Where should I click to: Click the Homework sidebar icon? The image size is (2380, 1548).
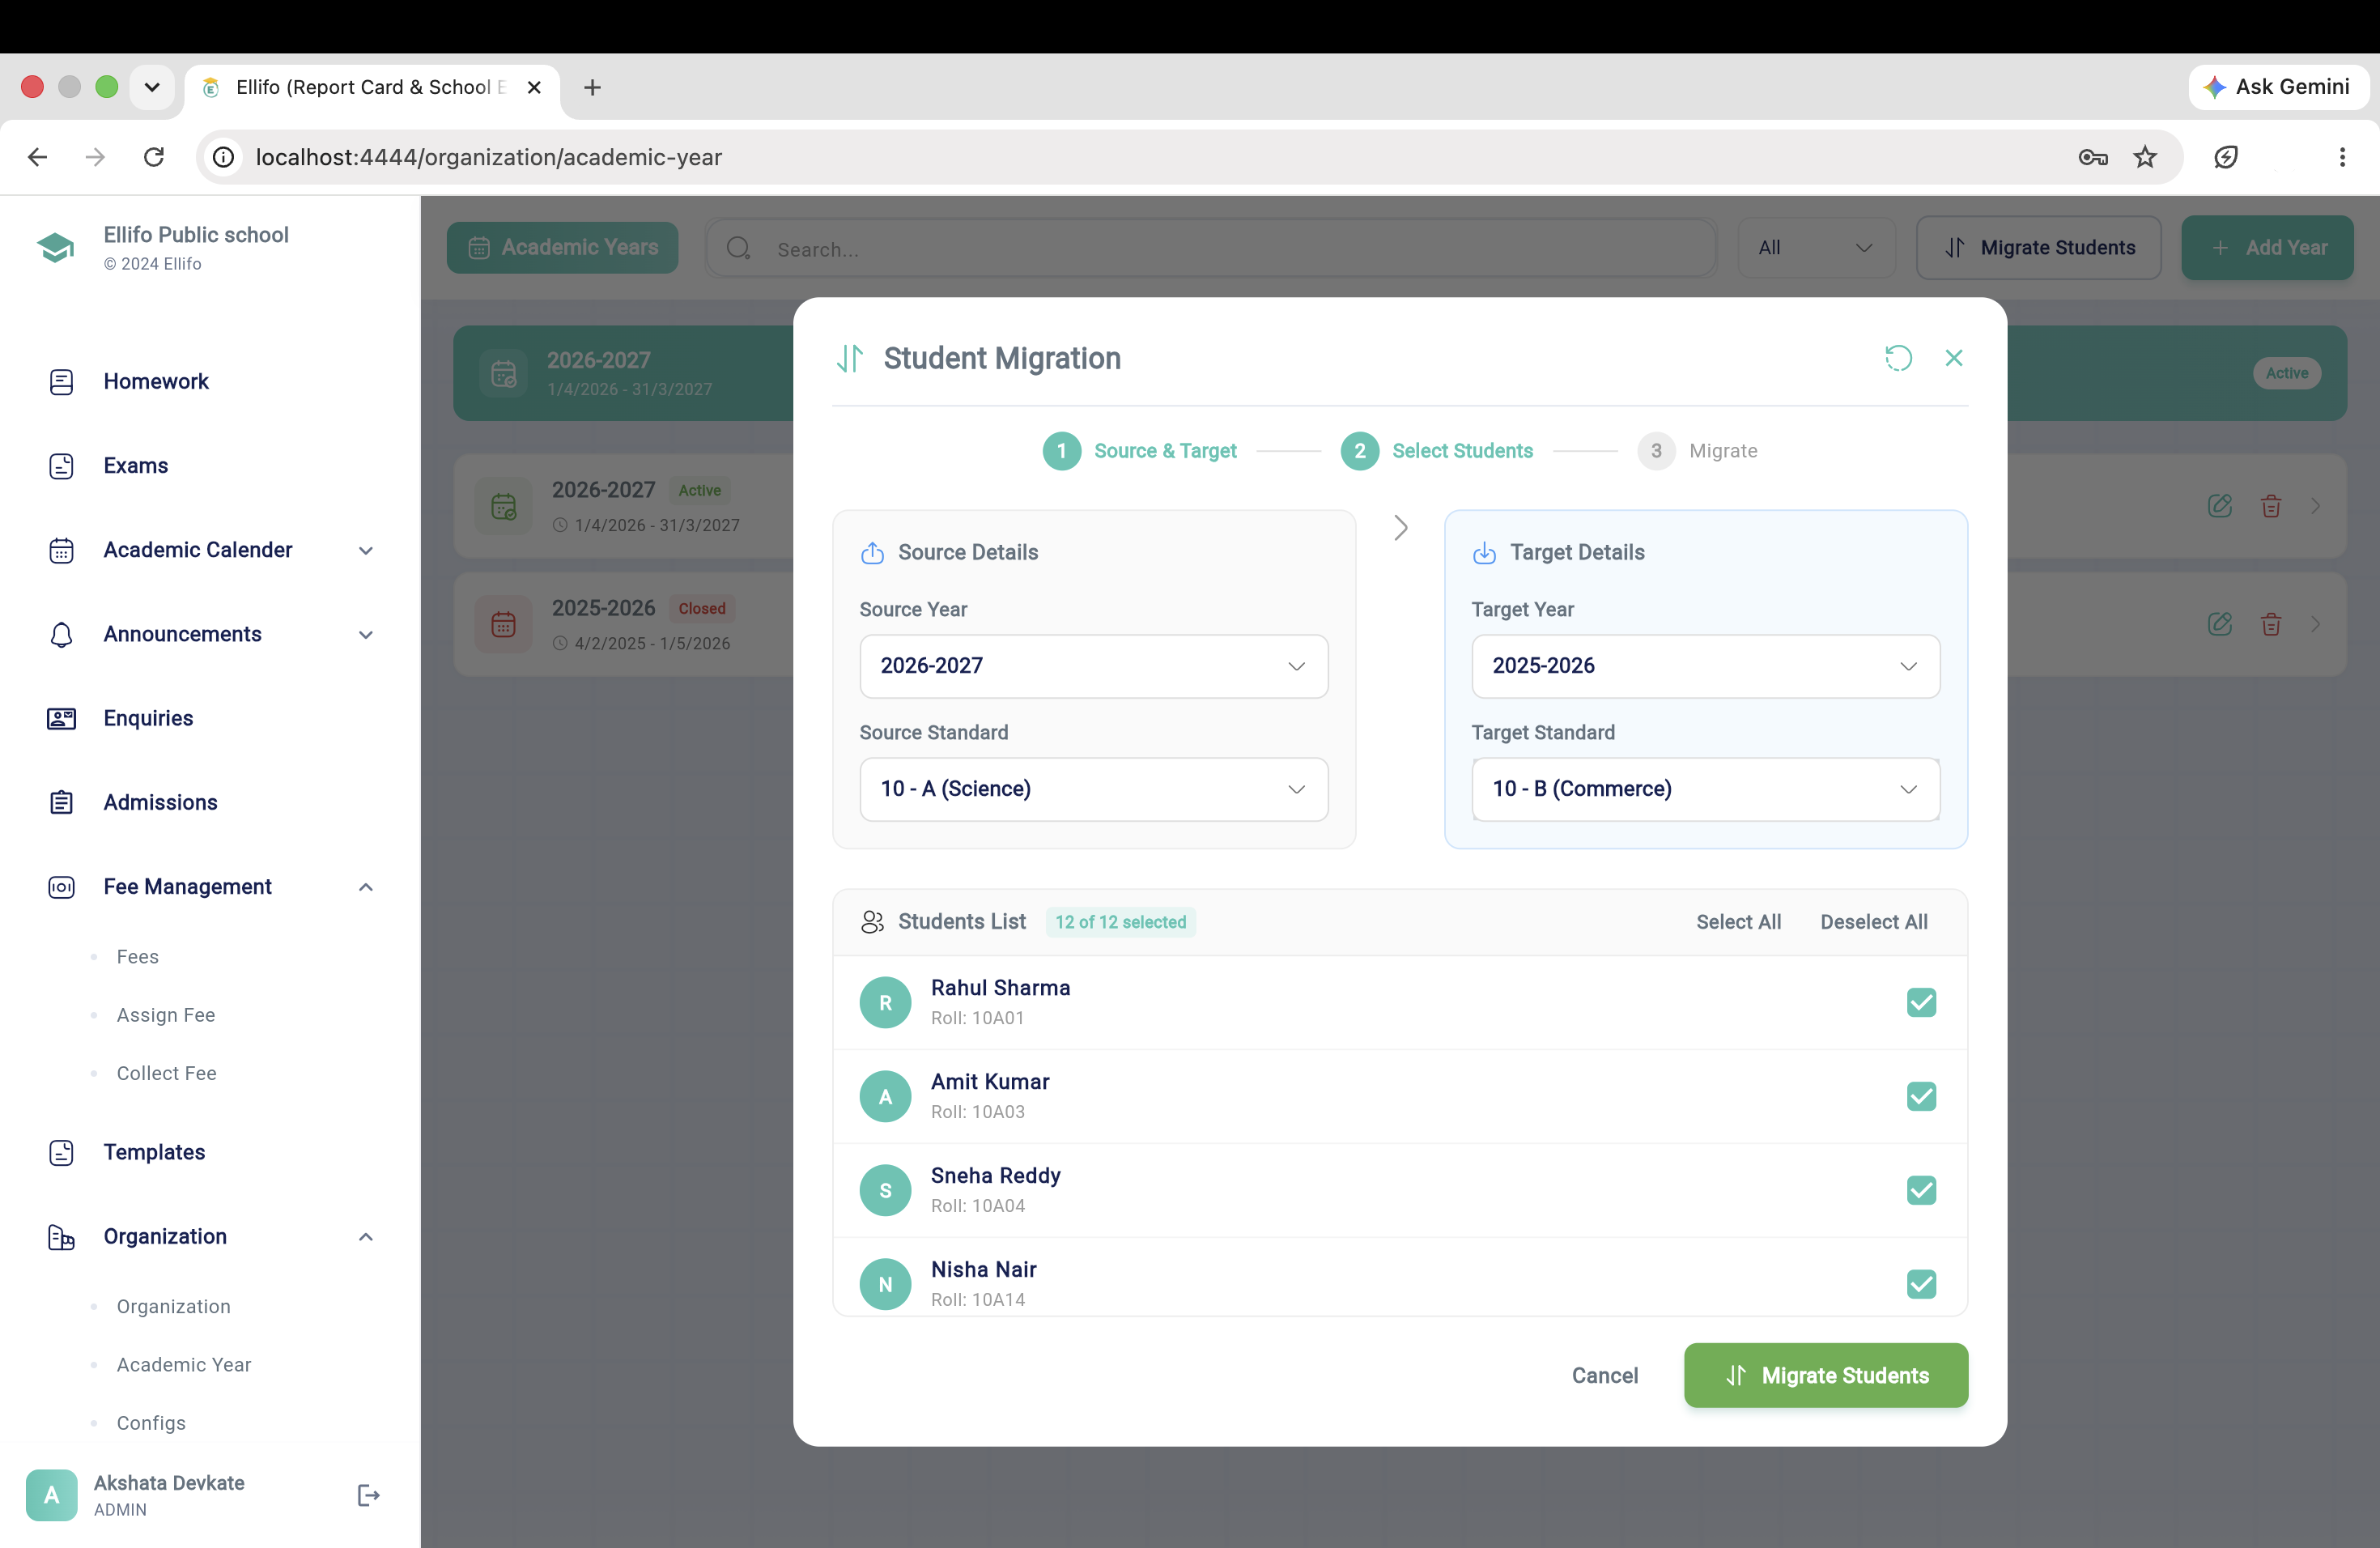(61, 381)
